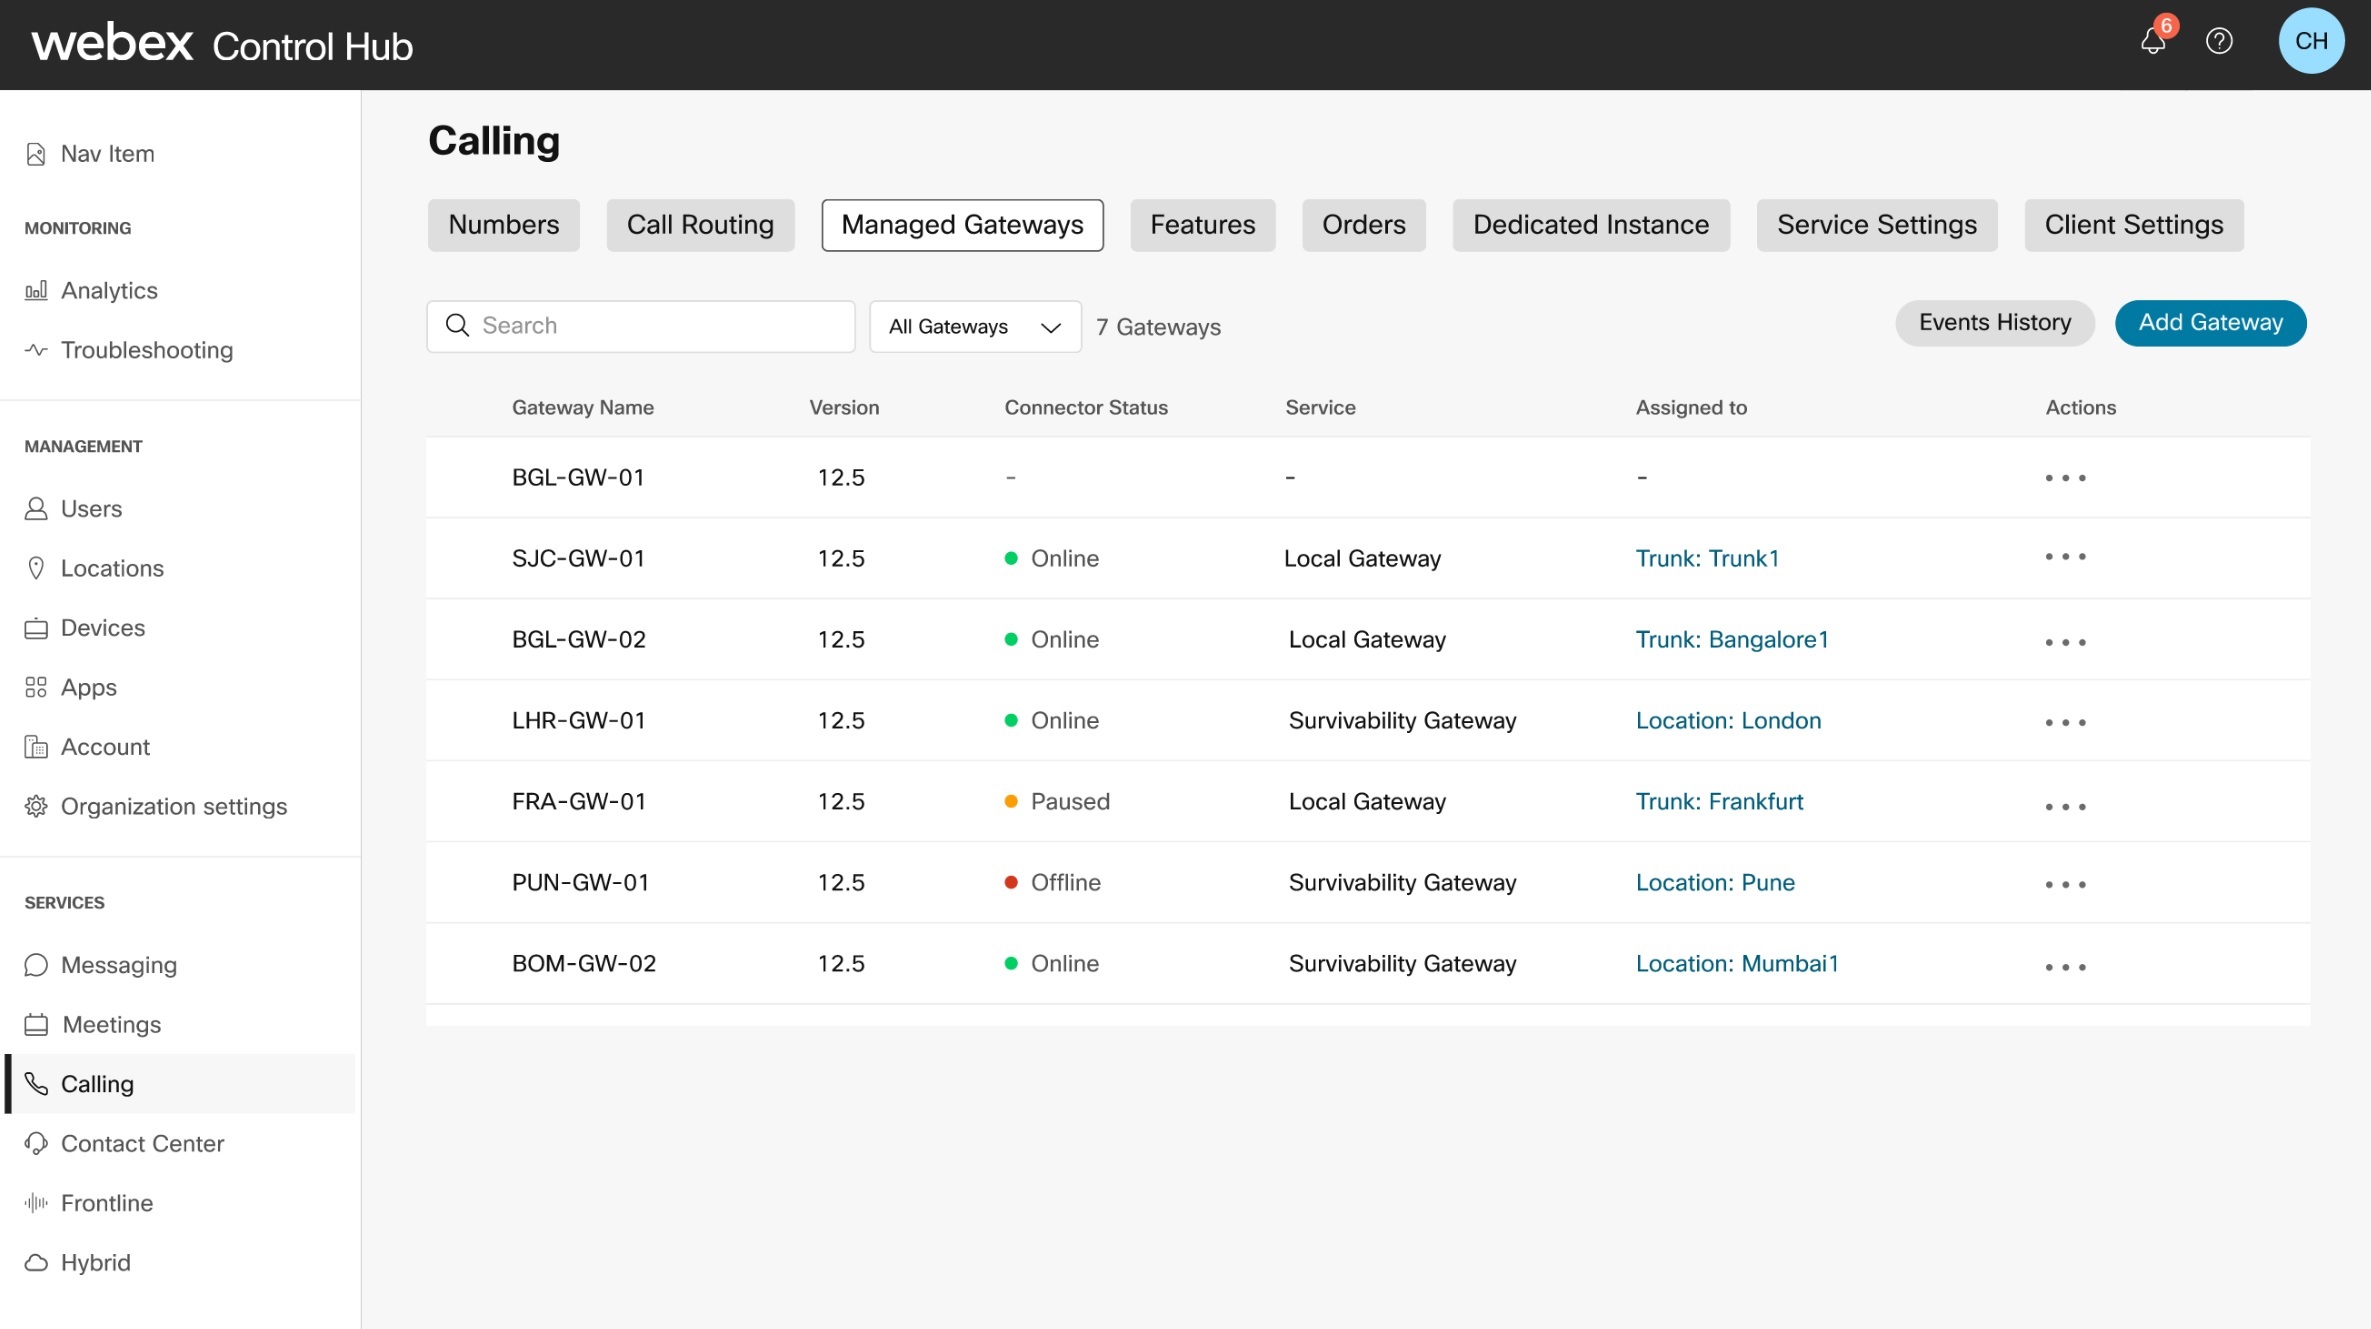
Task: Select the Managed Gateways tab
Action: pos(962,225)
